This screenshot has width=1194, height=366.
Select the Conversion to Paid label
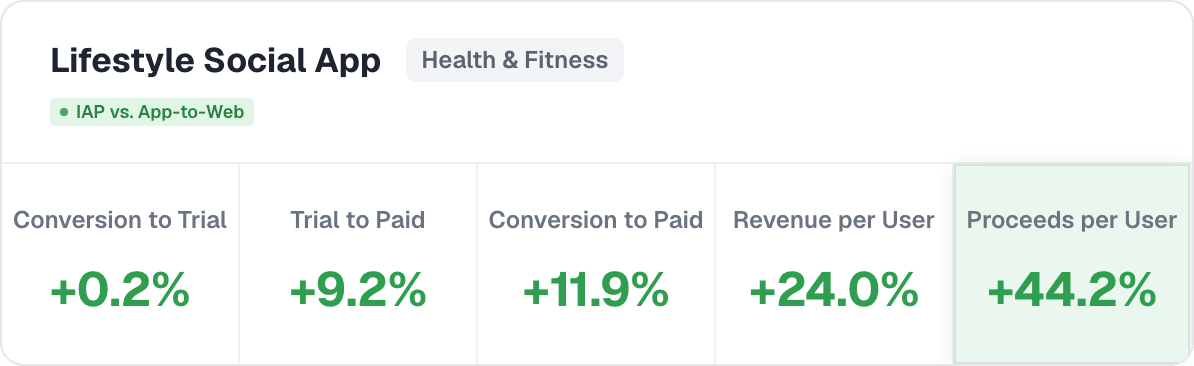tap(595, 221)
